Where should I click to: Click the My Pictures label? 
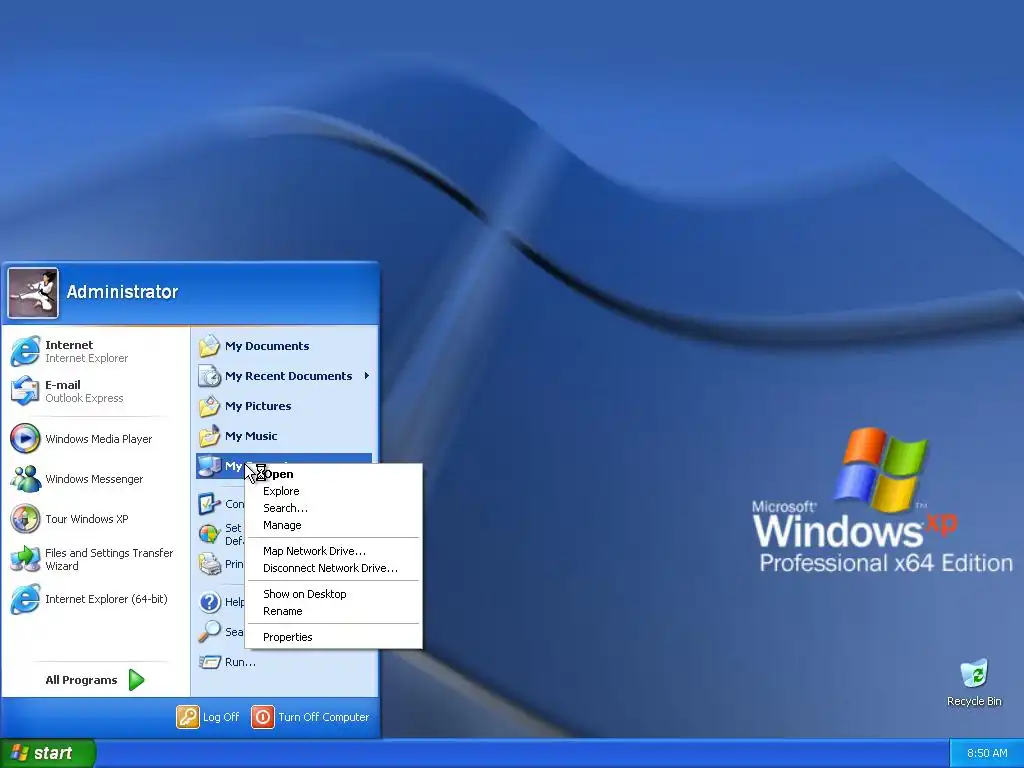(258, 406)
